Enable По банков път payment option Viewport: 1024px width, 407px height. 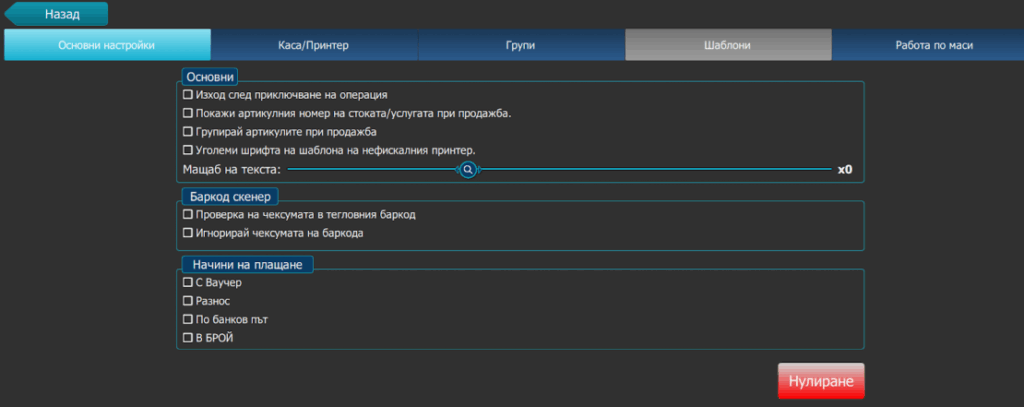(188, 319)
